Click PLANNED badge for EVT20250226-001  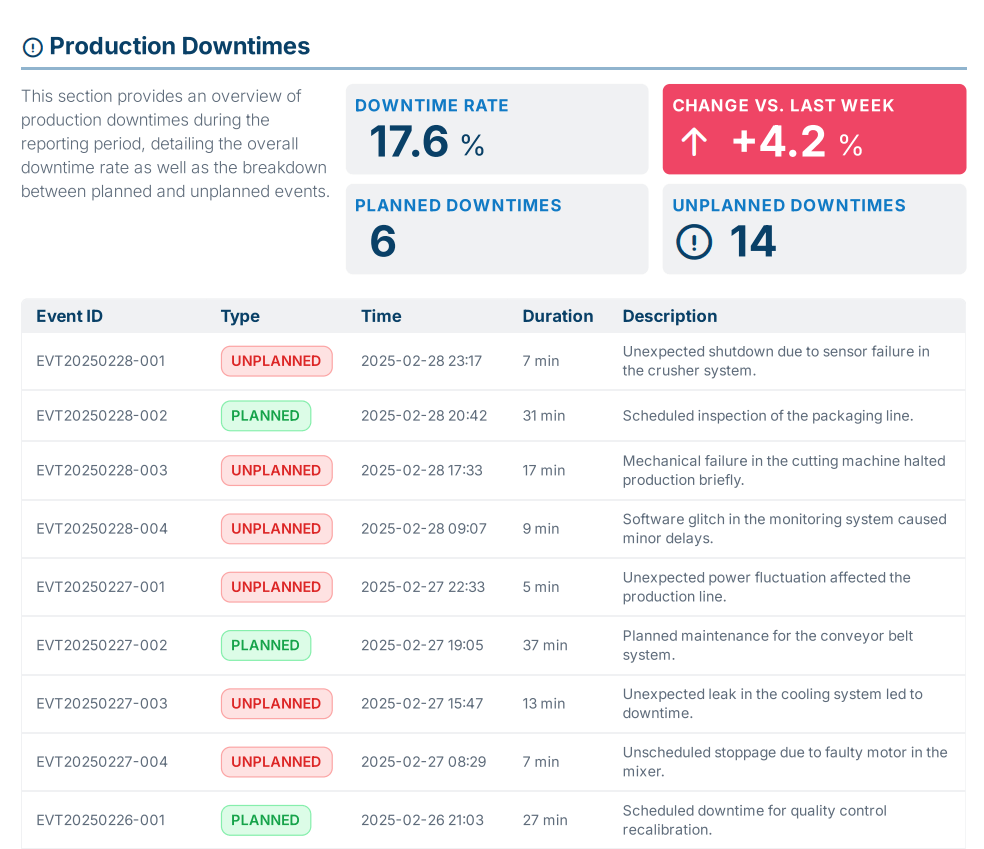265,820
